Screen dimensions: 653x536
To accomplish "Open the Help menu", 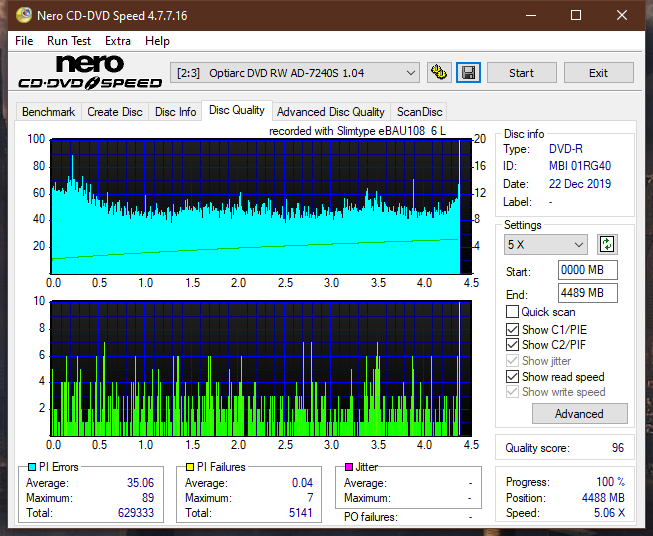I will [157, 41].
